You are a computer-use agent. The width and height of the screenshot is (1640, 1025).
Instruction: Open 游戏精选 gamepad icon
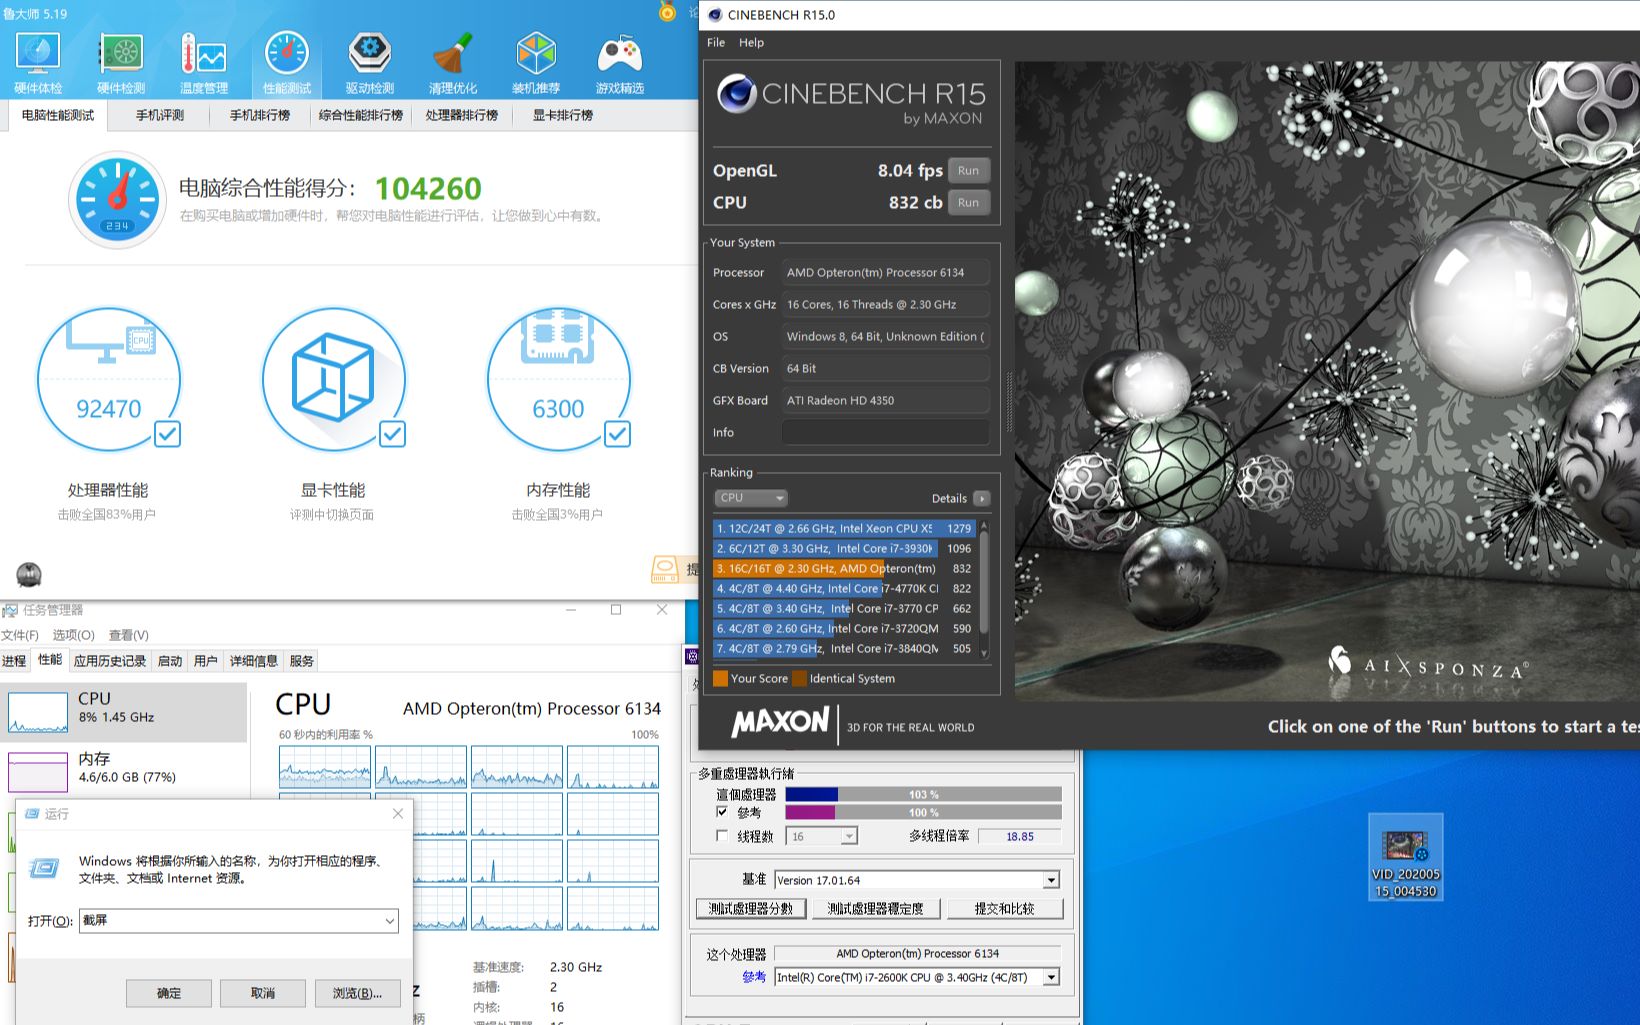point(620,62)
